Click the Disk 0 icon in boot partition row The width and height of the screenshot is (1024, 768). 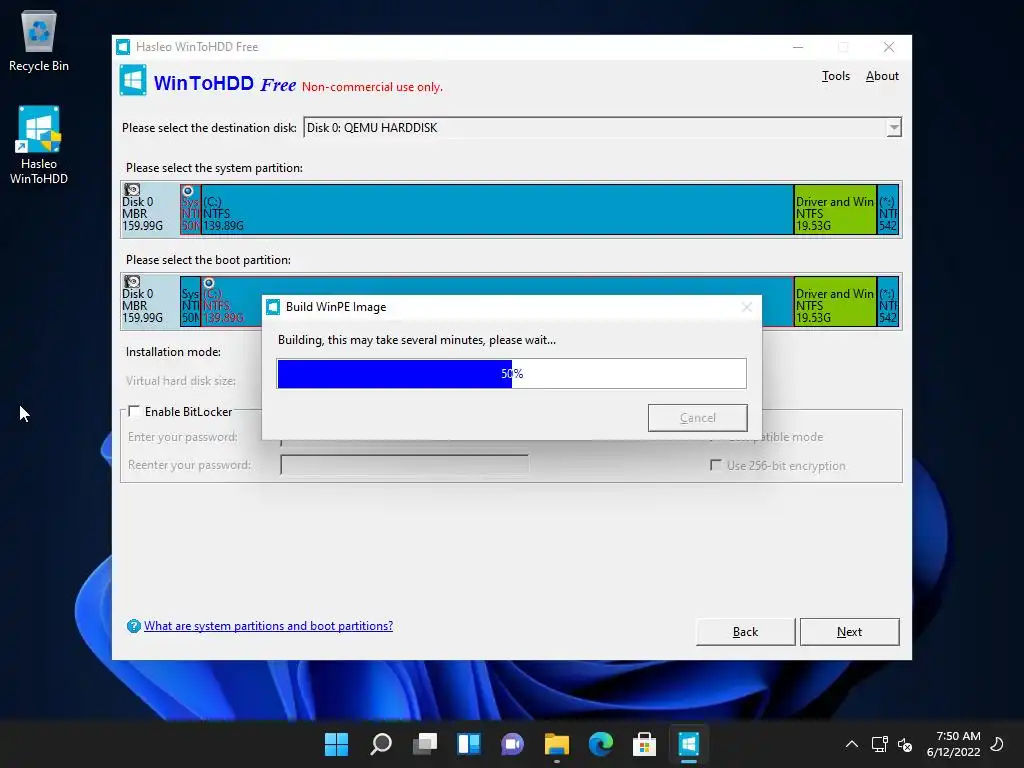(x=133, y=281)
